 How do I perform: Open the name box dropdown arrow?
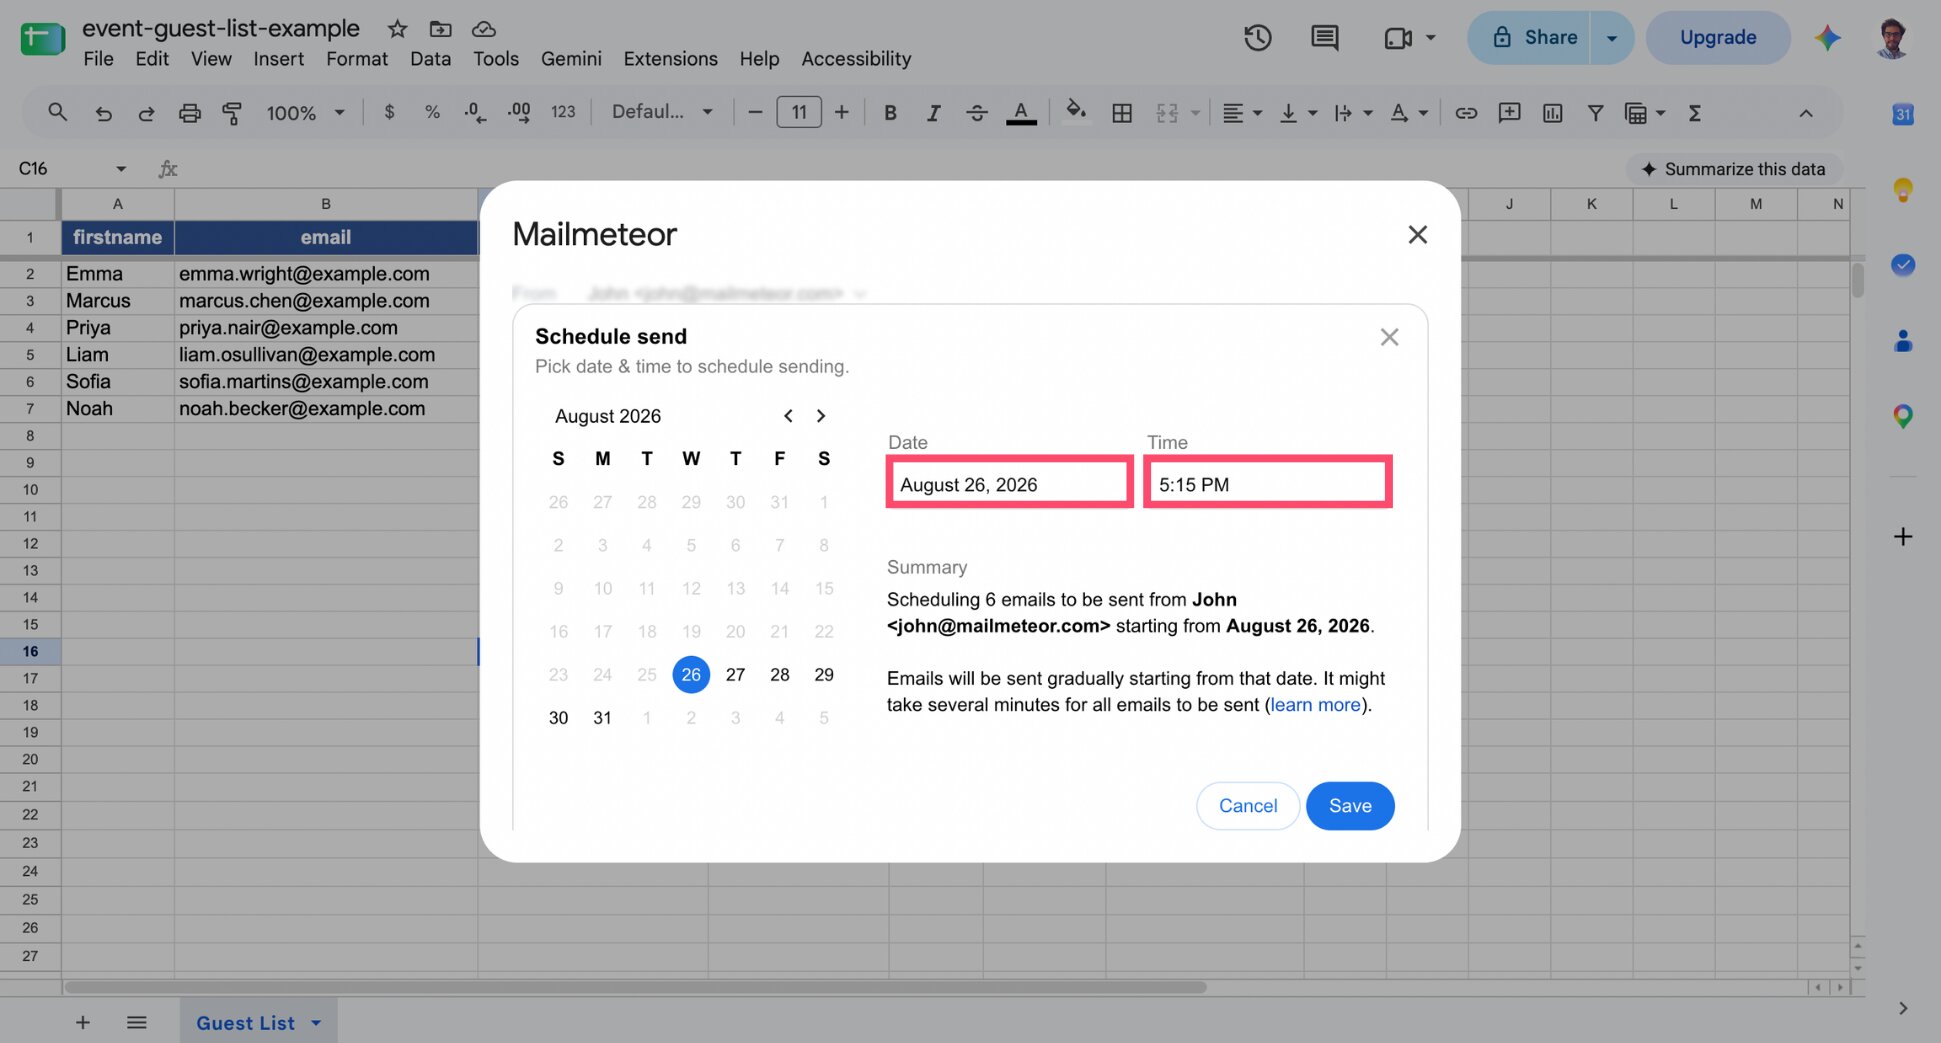click(121, 168)
